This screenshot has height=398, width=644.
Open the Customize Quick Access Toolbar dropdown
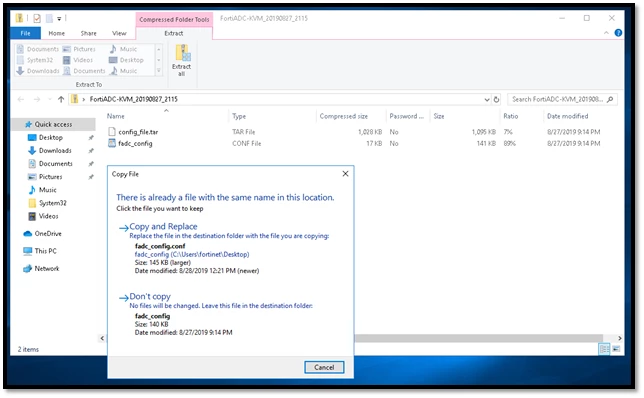click(59, 18)
